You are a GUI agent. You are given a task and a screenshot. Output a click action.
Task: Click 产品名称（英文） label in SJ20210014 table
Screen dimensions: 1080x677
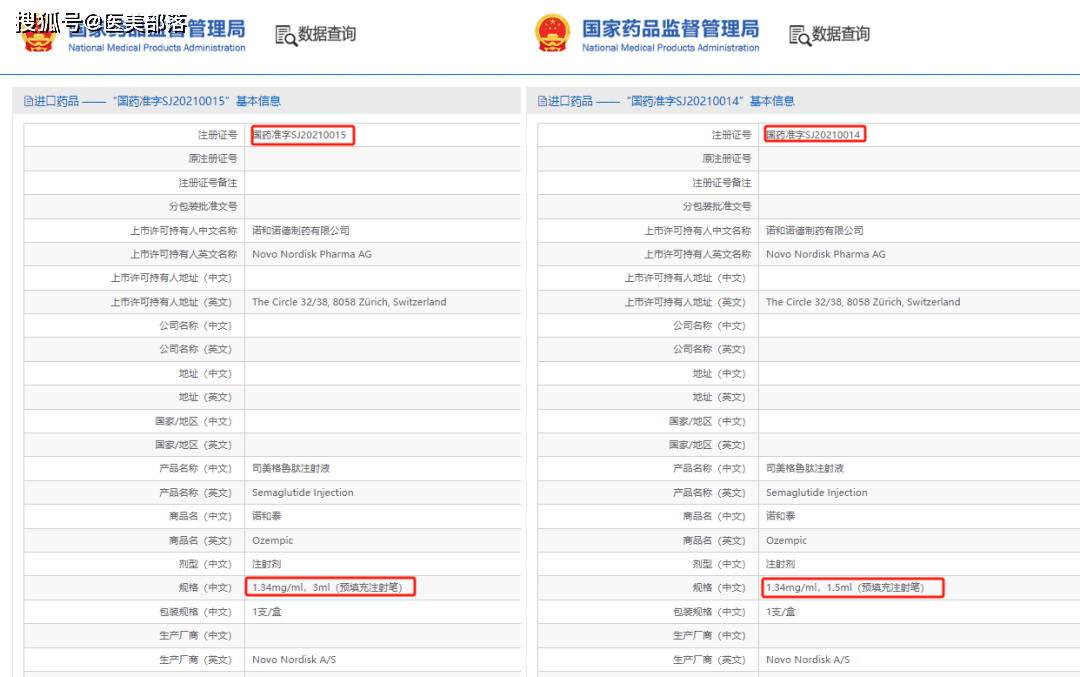coord(712,492)
